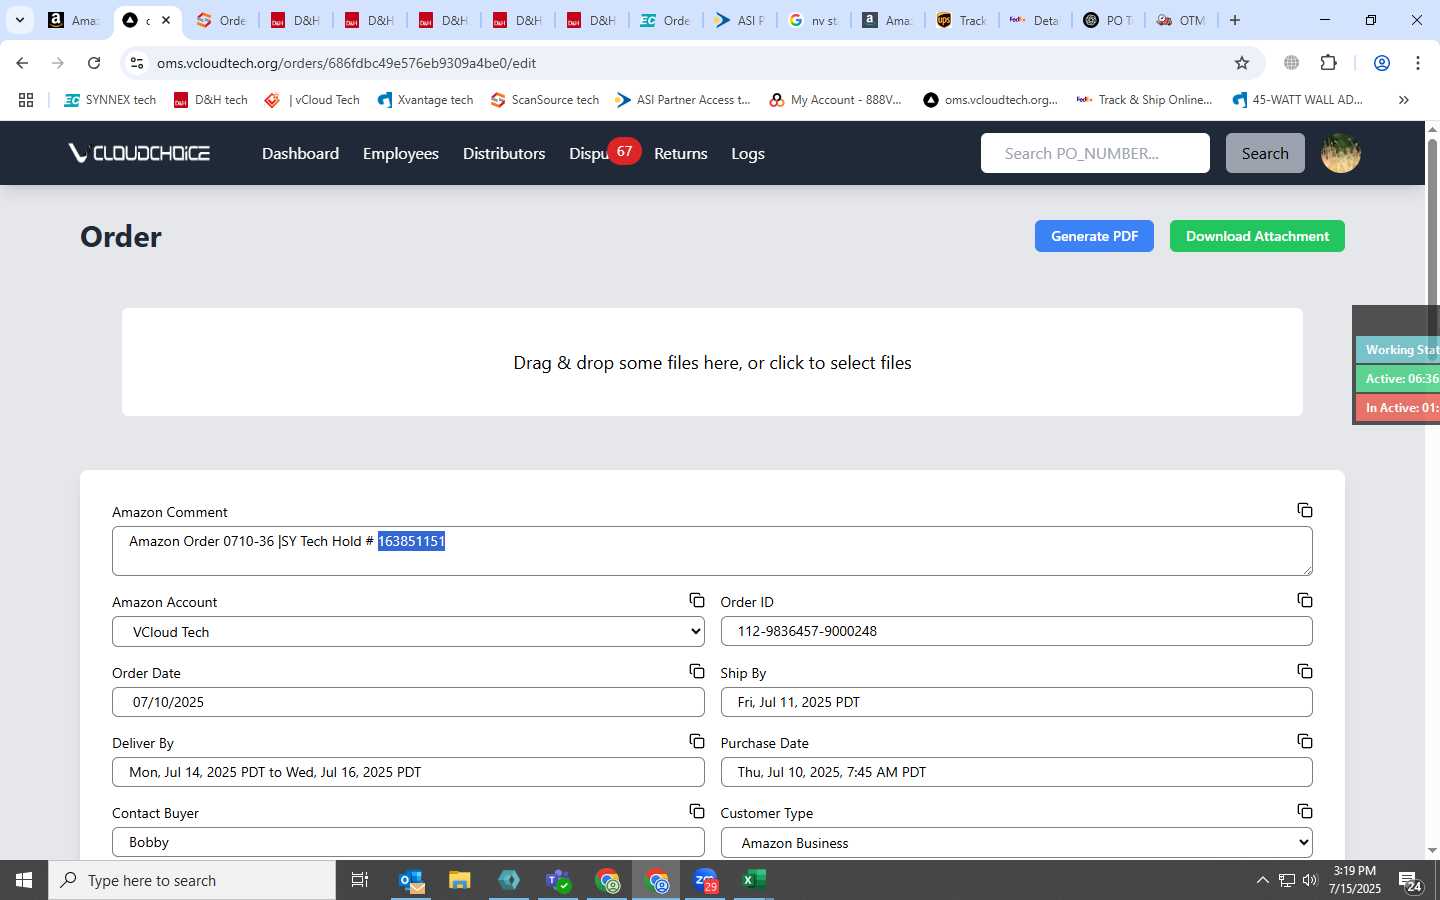Open Windows Task View
1440x900 pixels.
pyautogui.click(x=360, y=880)
